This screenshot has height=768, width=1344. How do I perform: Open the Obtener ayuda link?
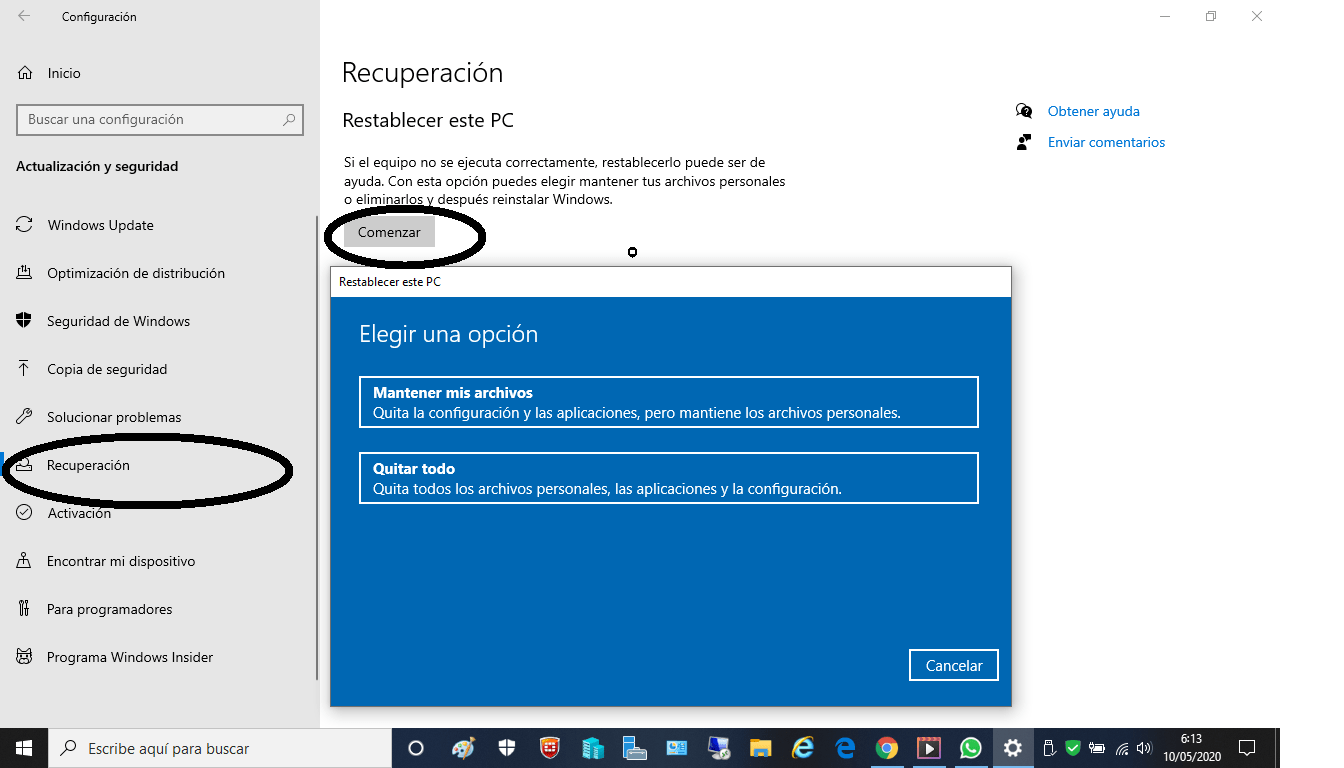coord(1093,111)
